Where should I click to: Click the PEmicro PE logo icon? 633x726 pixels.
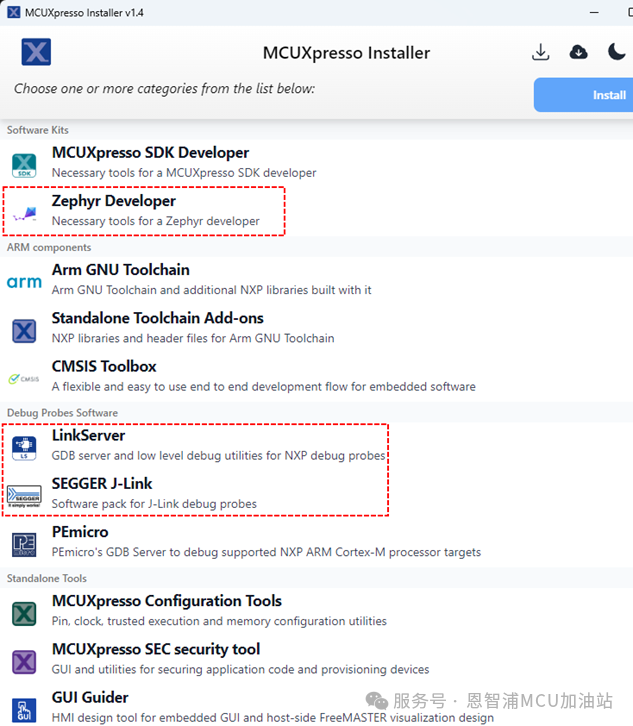pos(24,544)
